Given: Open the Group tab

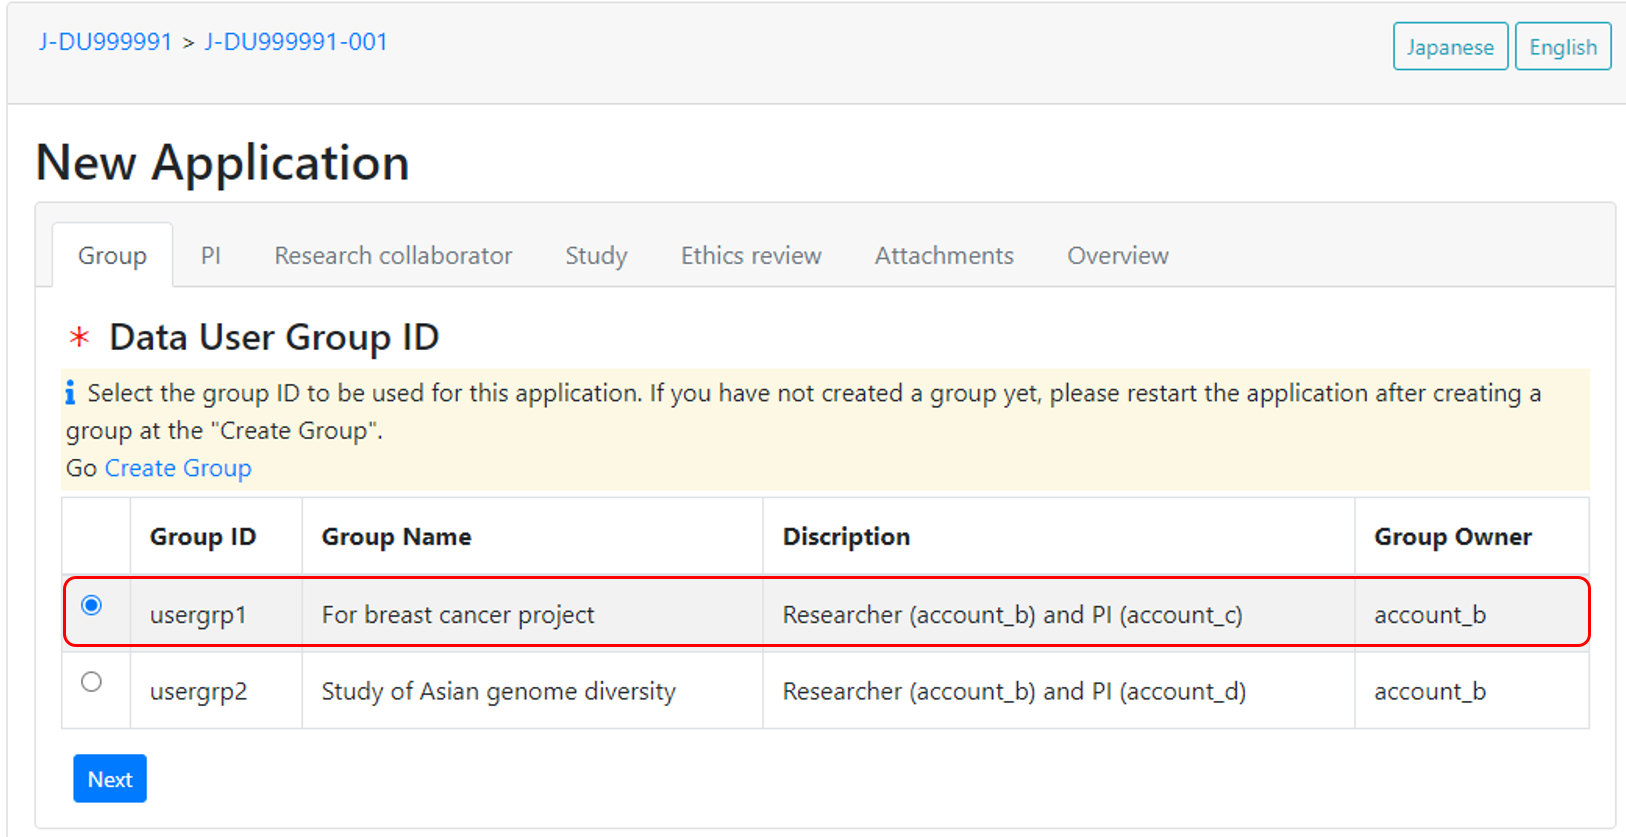Looking at the screenshot, I should pos(112,256).
